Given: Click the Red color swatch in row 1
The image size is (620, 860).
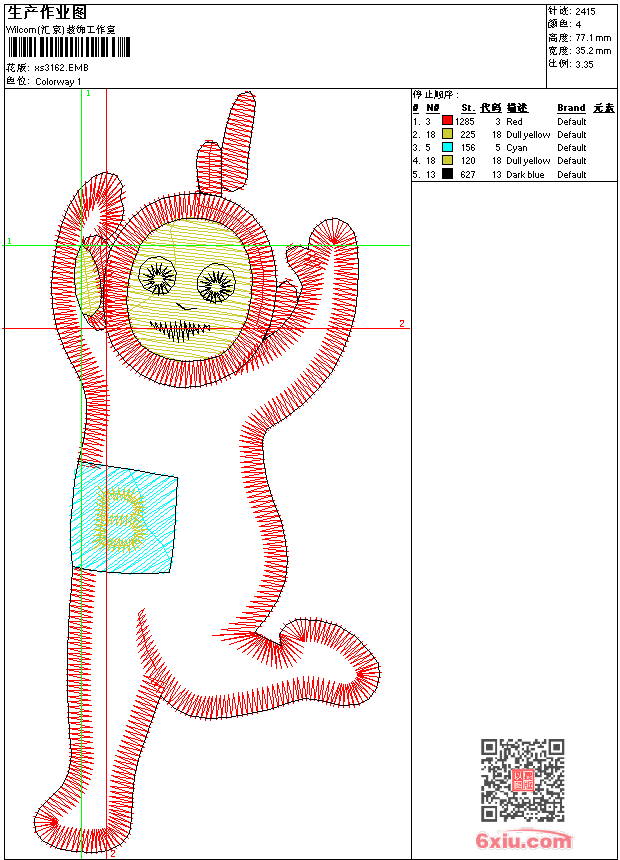Looking at the screenshot, I should [448, 121].
